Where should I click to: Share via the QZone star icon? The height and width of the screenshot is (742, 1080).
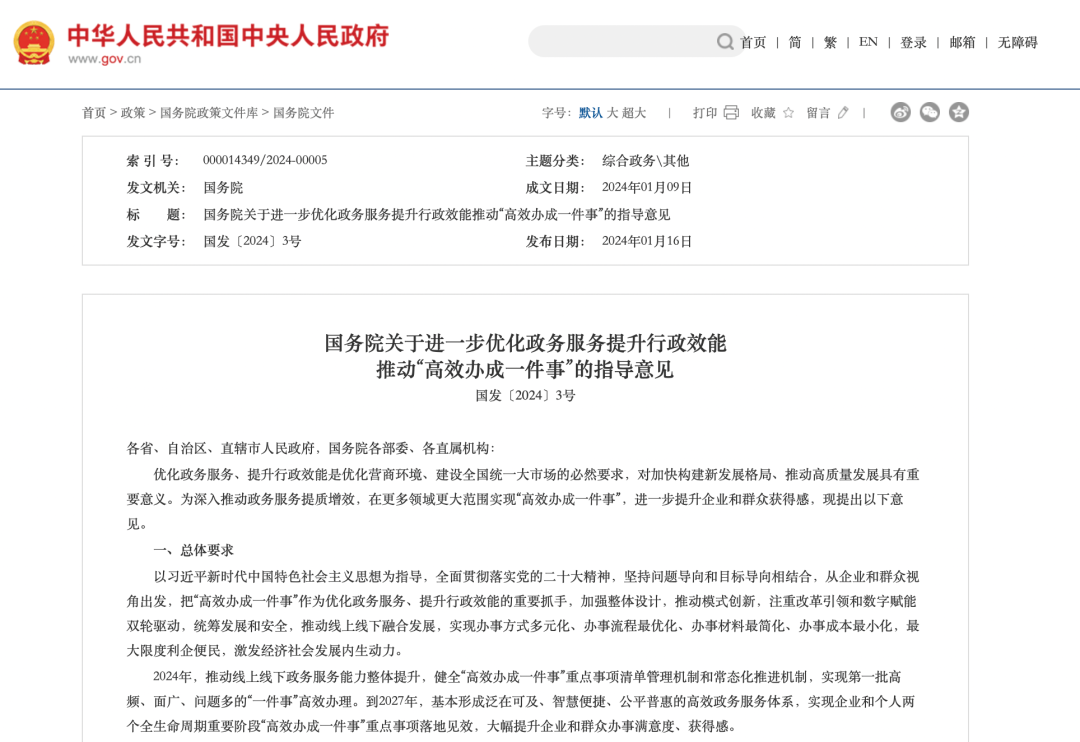pos(959,112)
